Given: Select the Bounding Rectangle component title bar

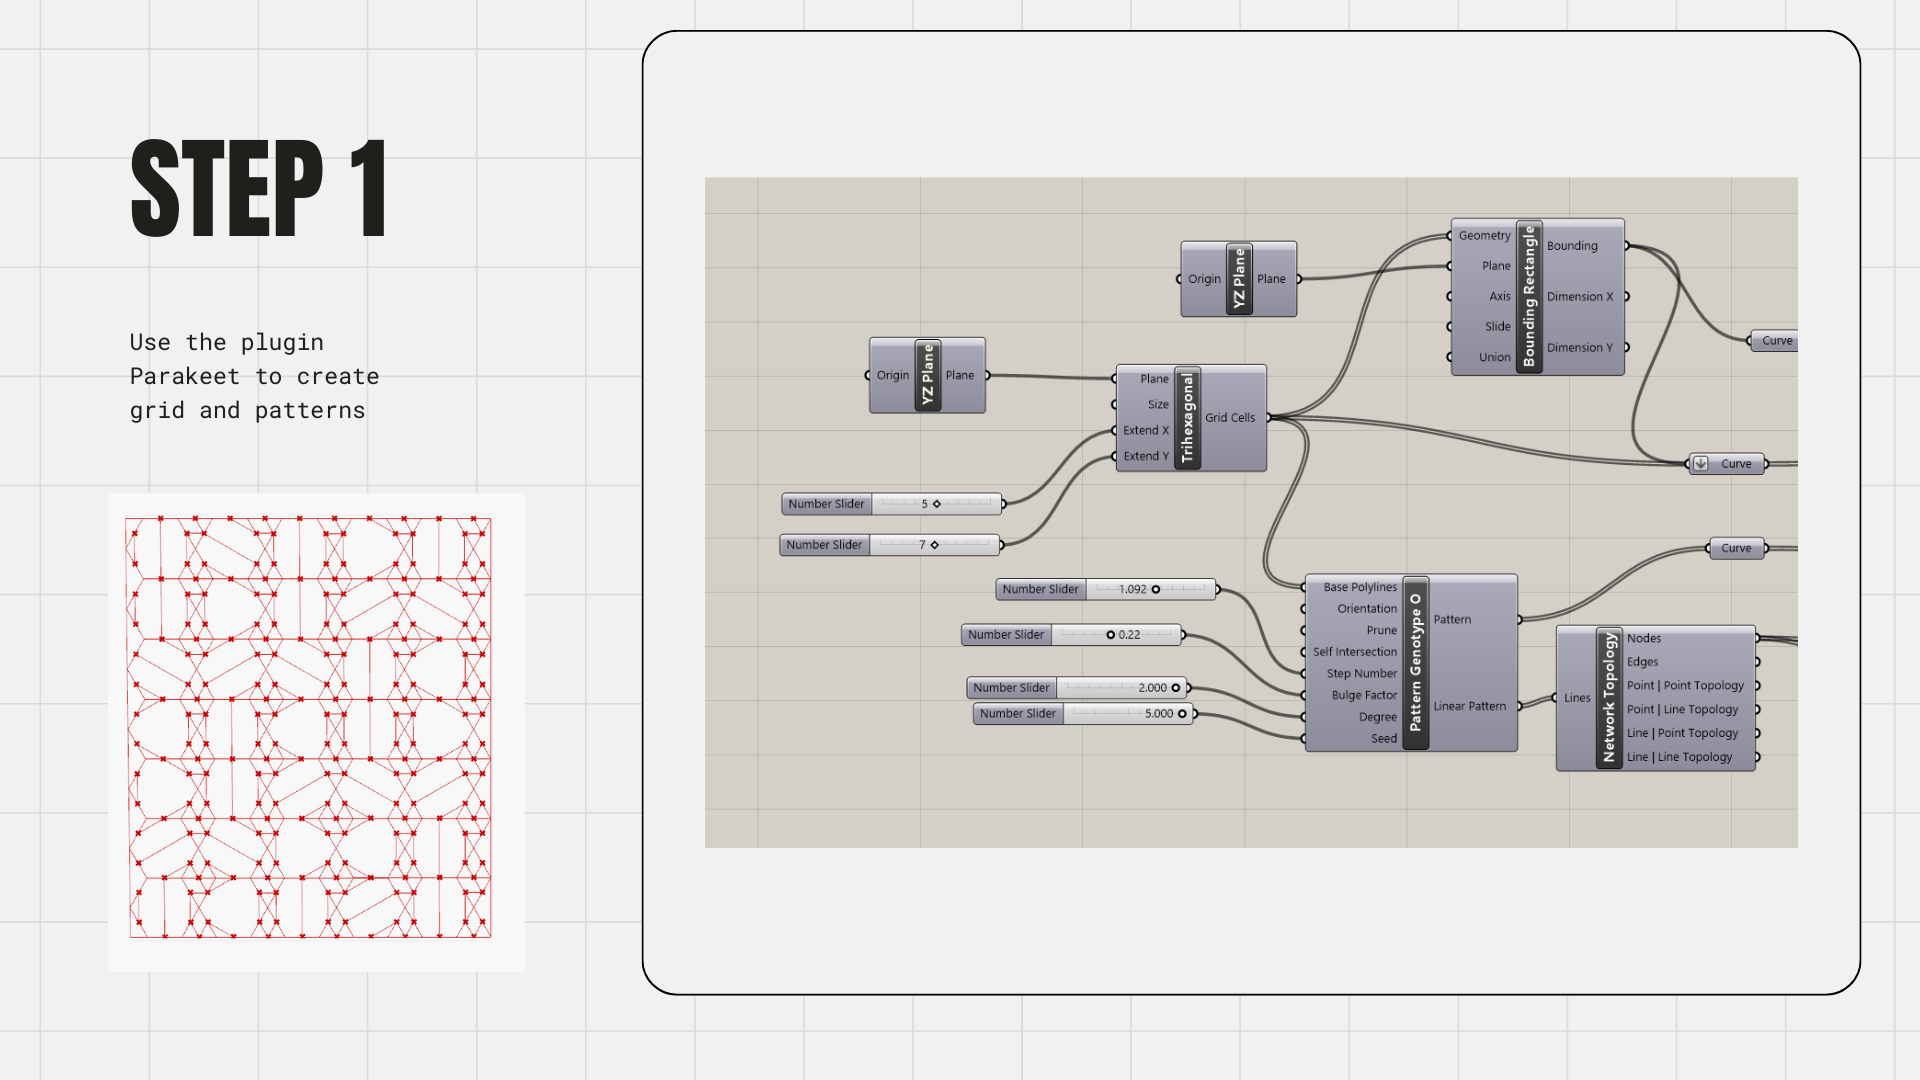Looking at the screenshot, I should (1528, 296).
